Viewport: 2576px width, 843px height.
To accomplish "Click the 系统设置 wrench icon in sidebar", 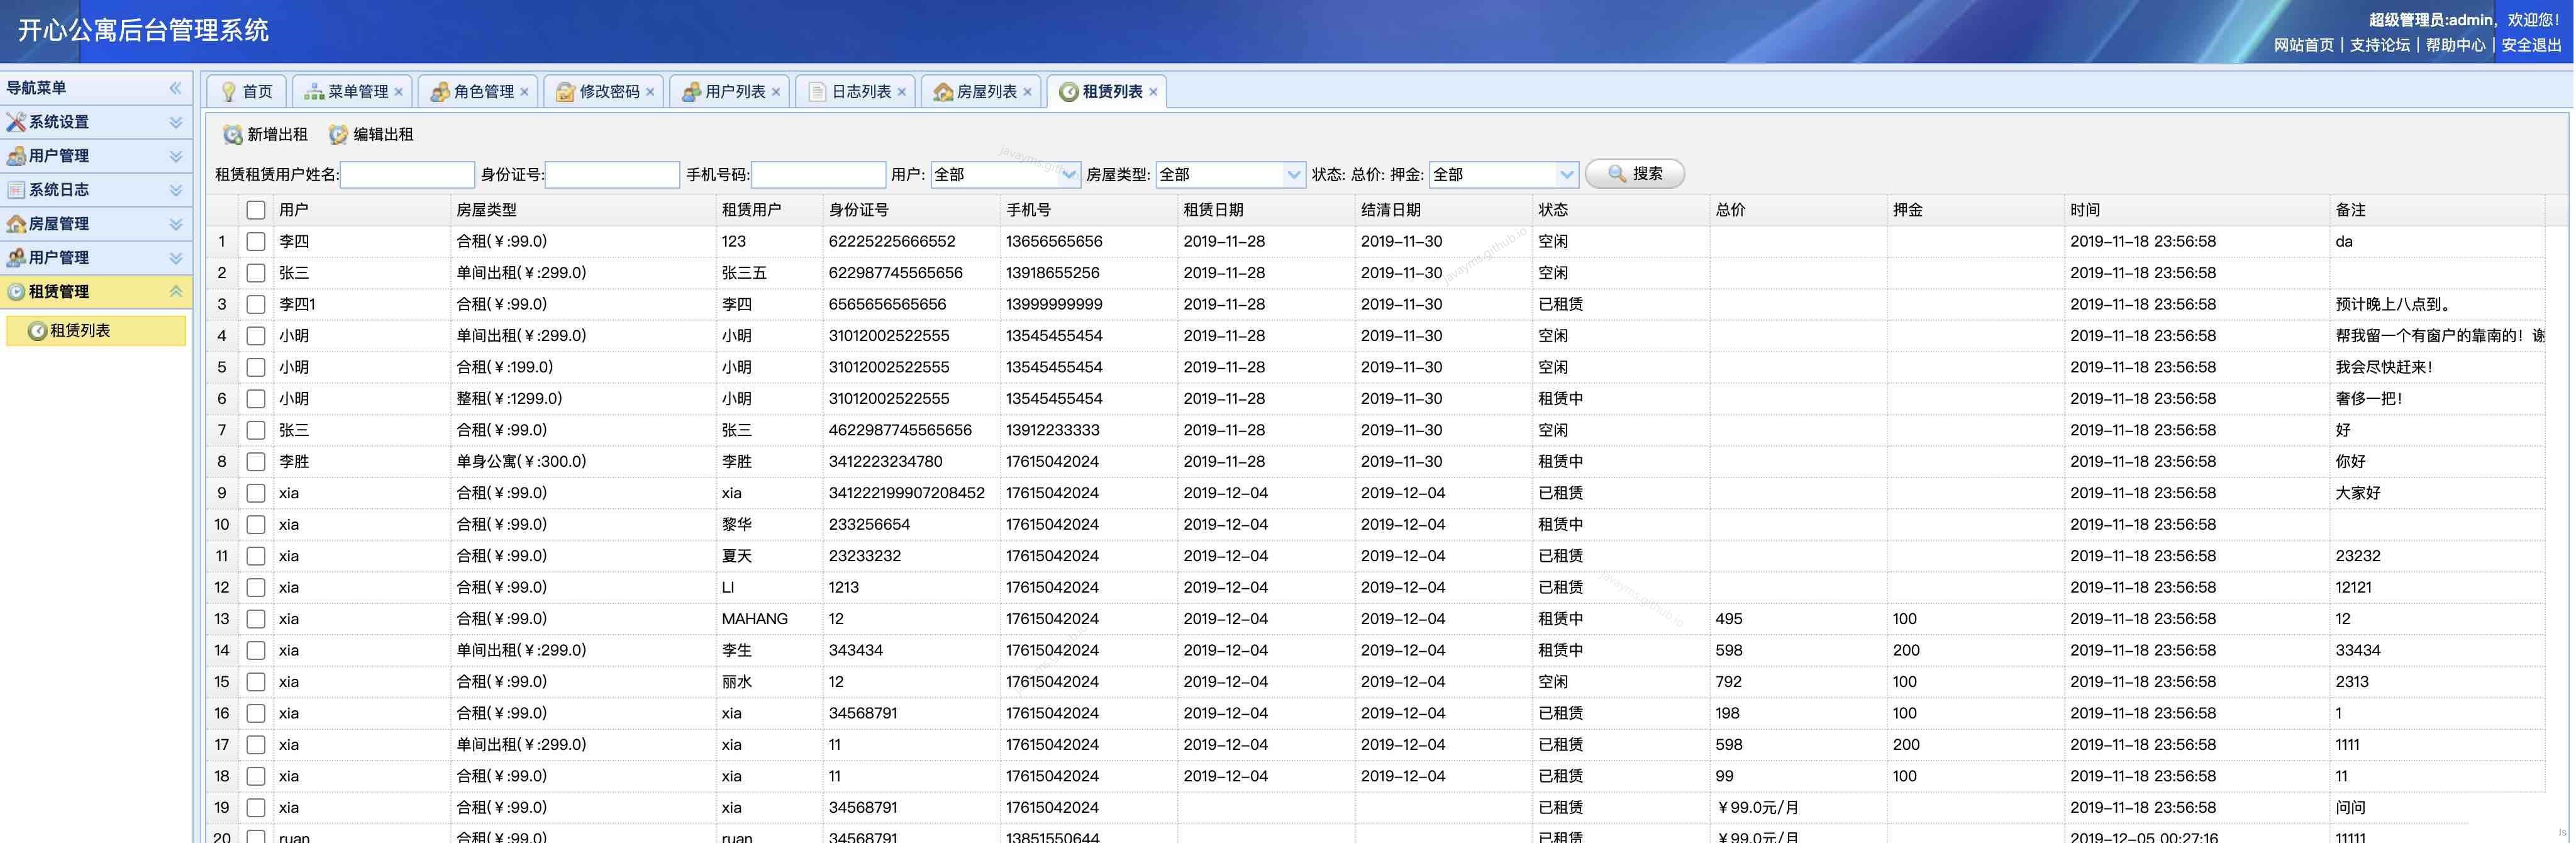I will click(16, 122).
